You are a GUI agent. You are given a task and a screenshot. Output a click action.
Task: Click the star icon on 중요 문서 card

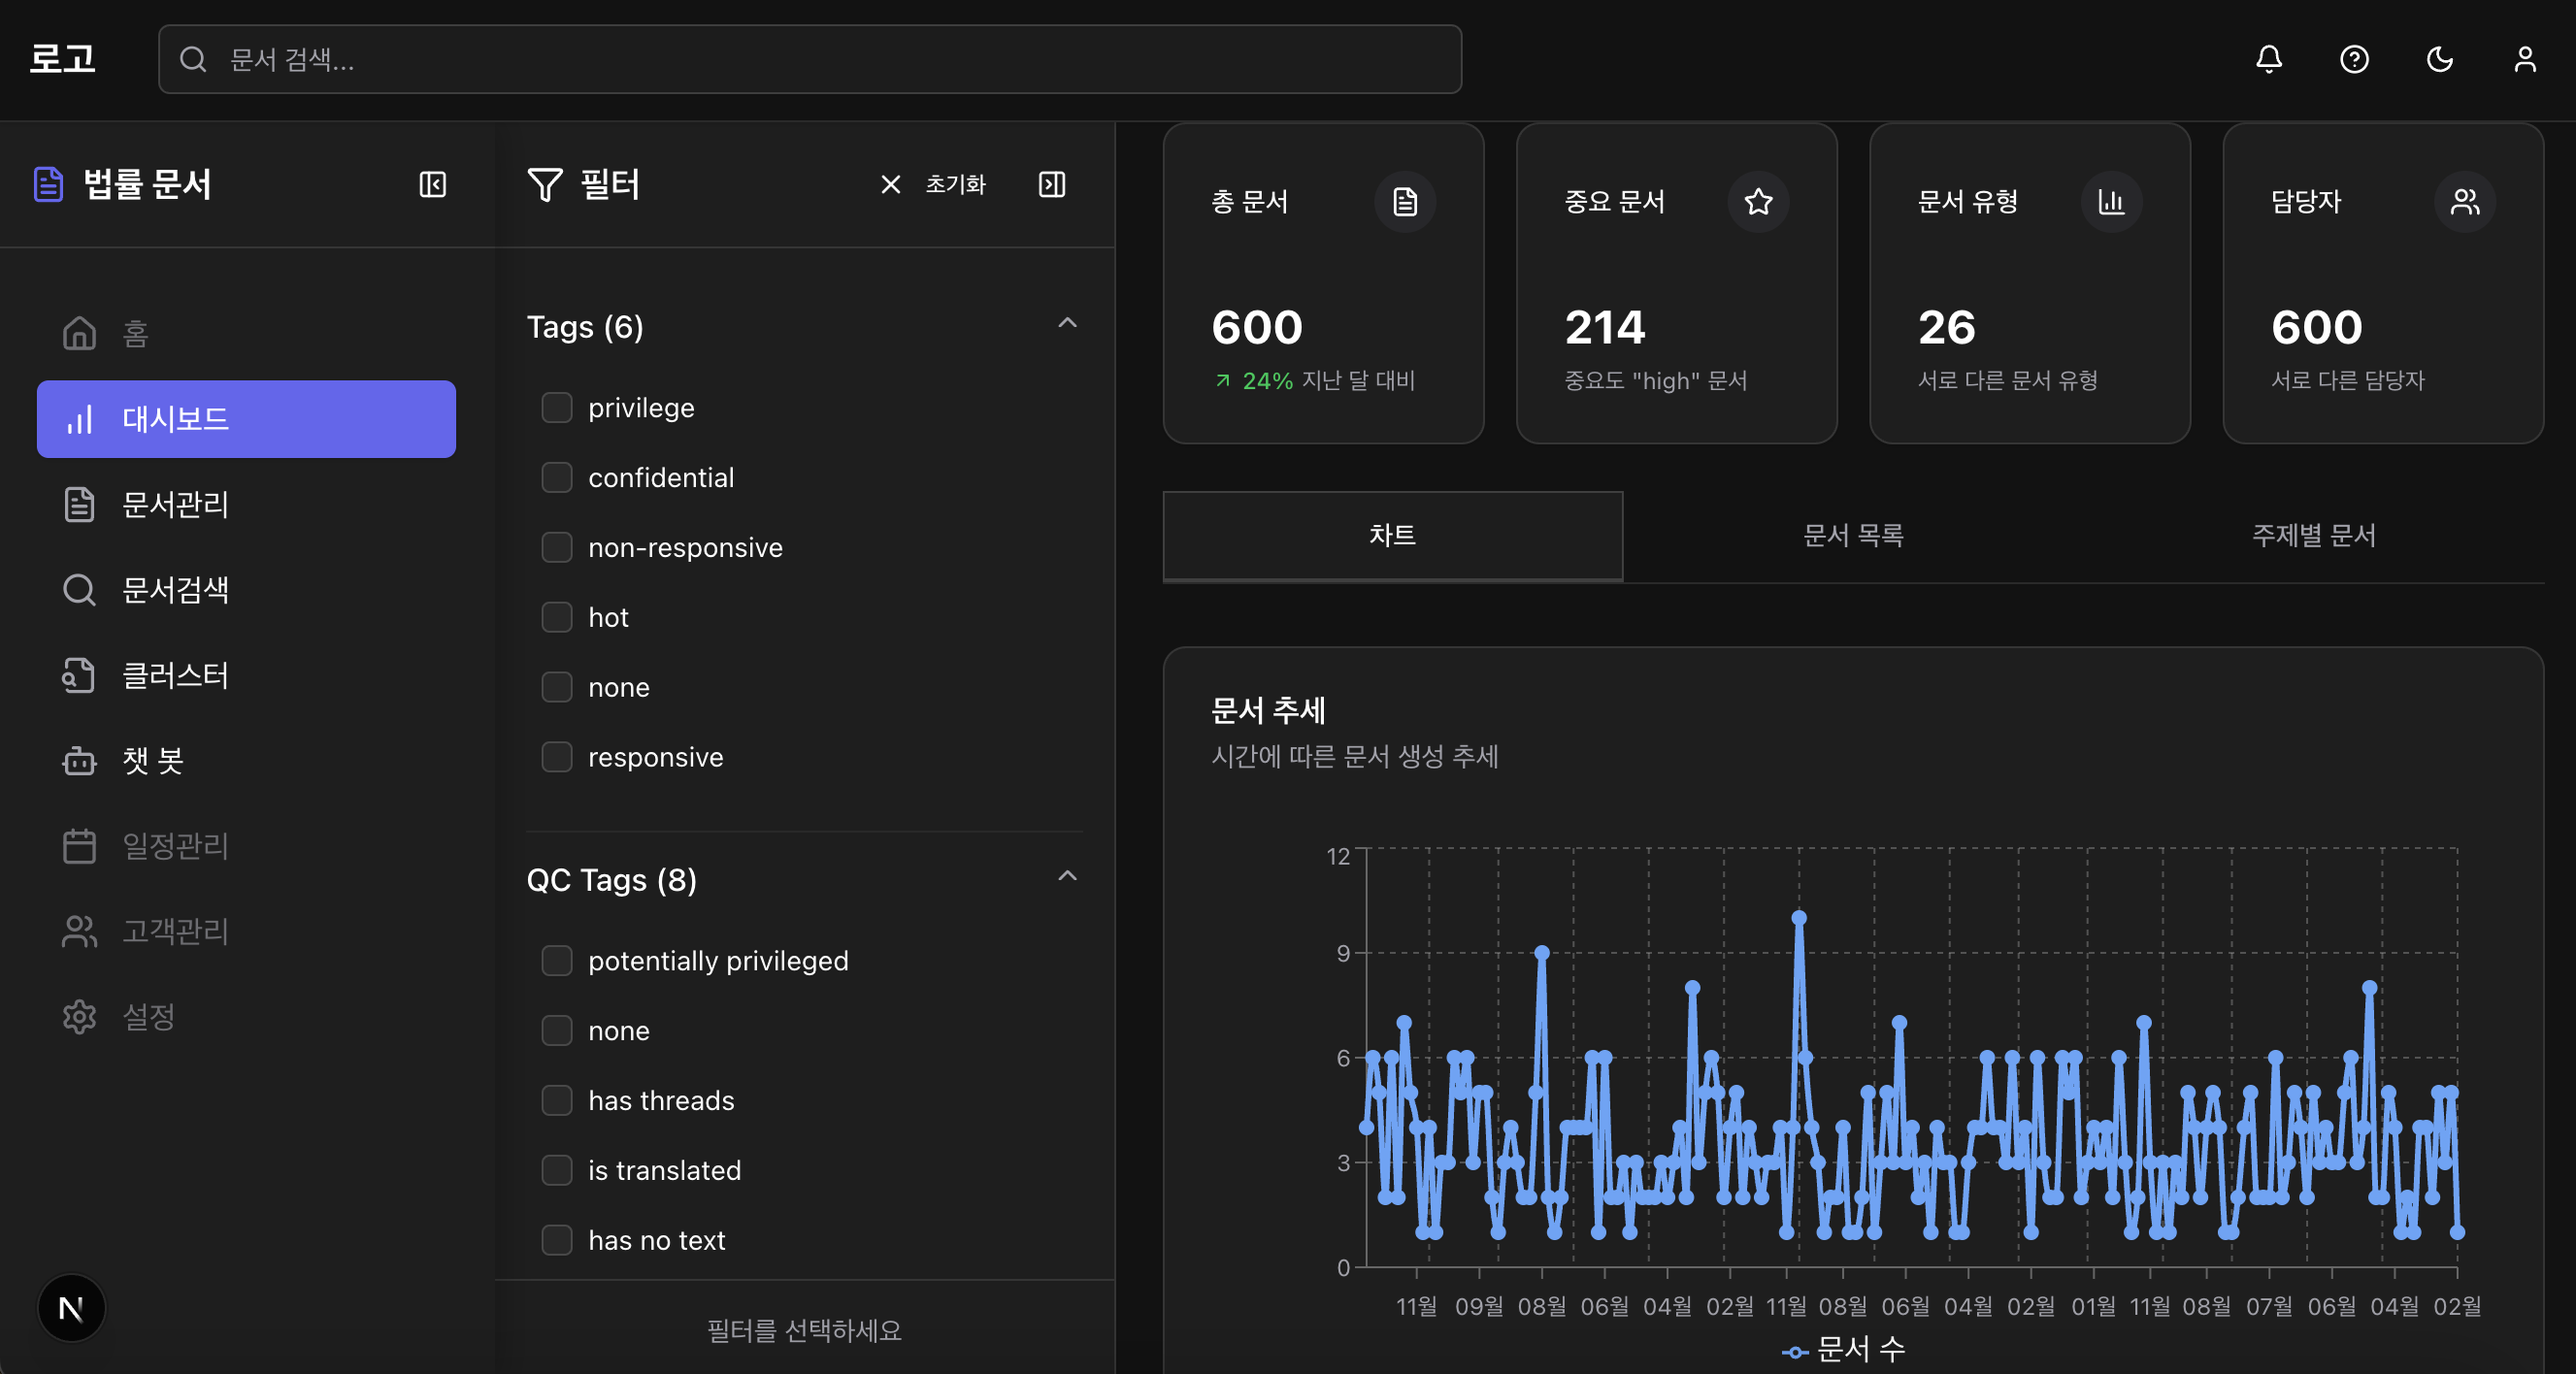click(1758, 202)
